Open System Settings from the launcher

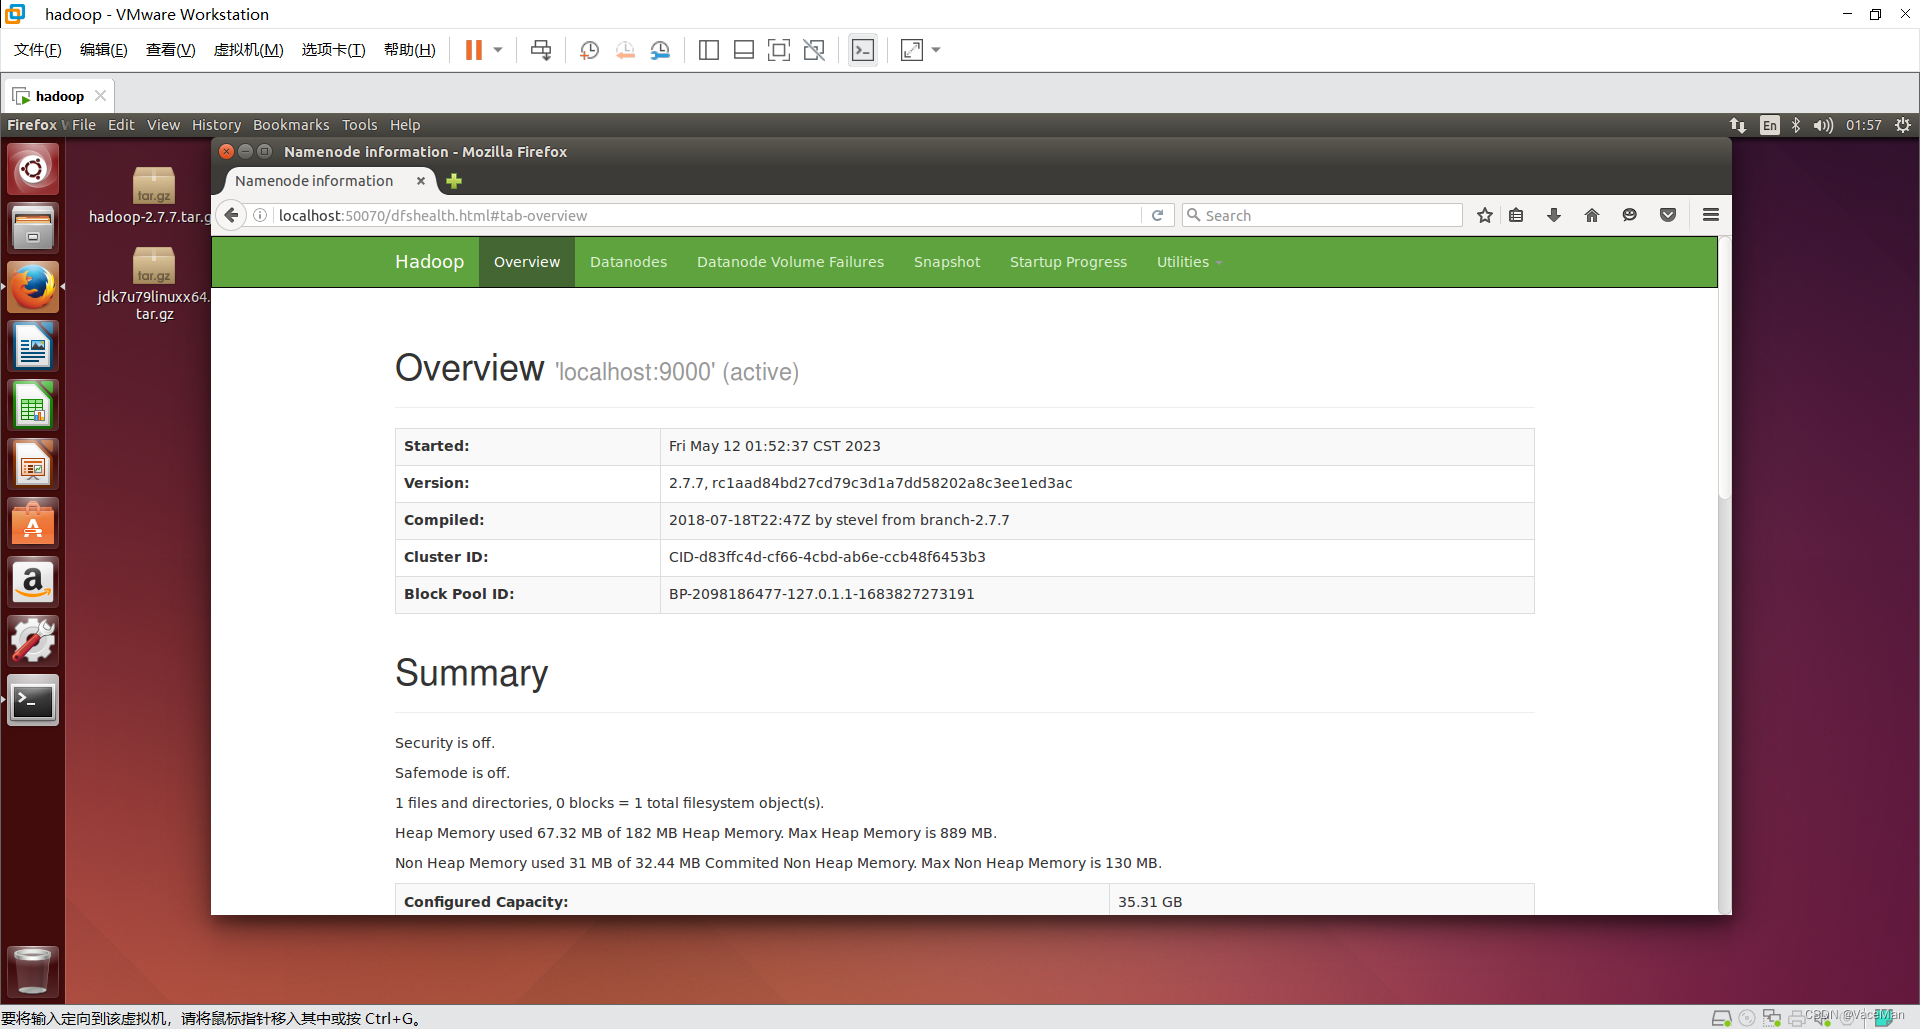(33, 641)
